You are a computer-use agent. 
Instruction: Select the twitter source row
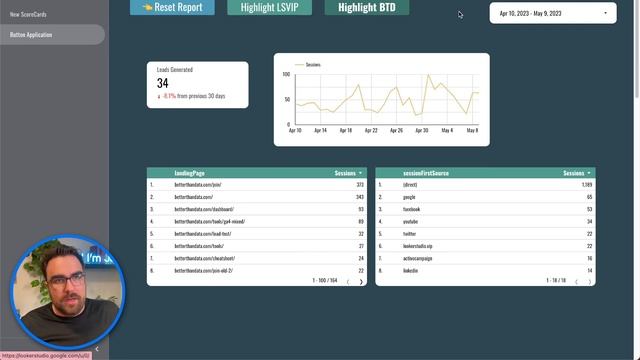(x=485, y=233)
